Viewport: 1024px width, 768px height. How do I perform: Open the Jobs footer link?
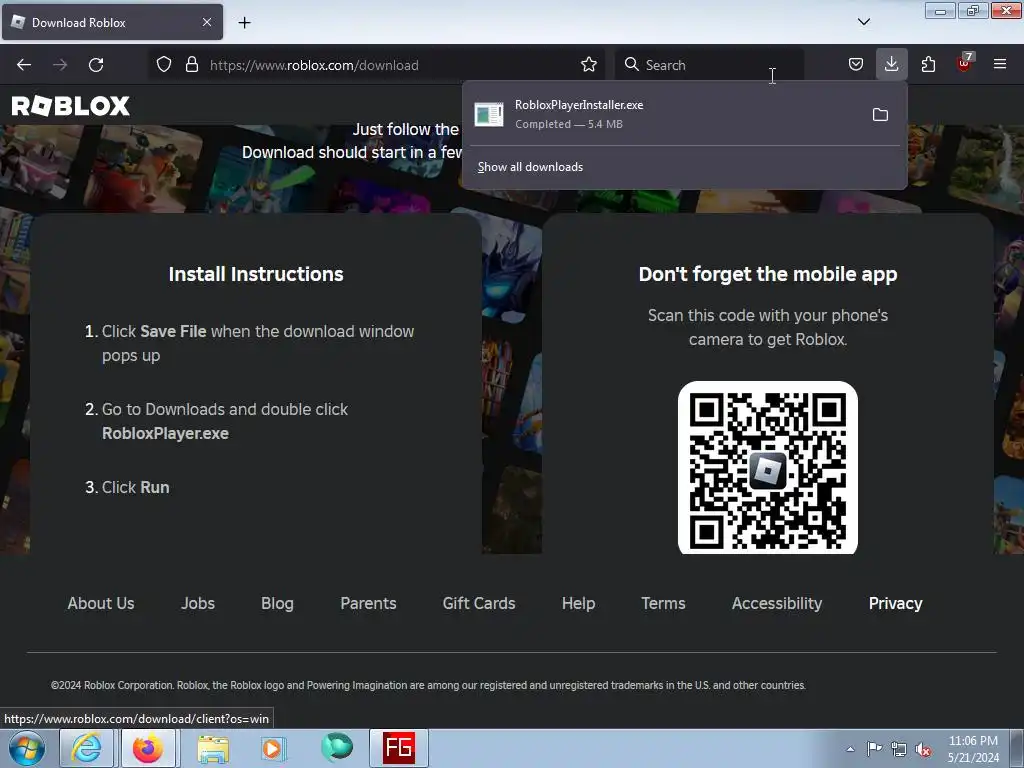pos(198,603)
